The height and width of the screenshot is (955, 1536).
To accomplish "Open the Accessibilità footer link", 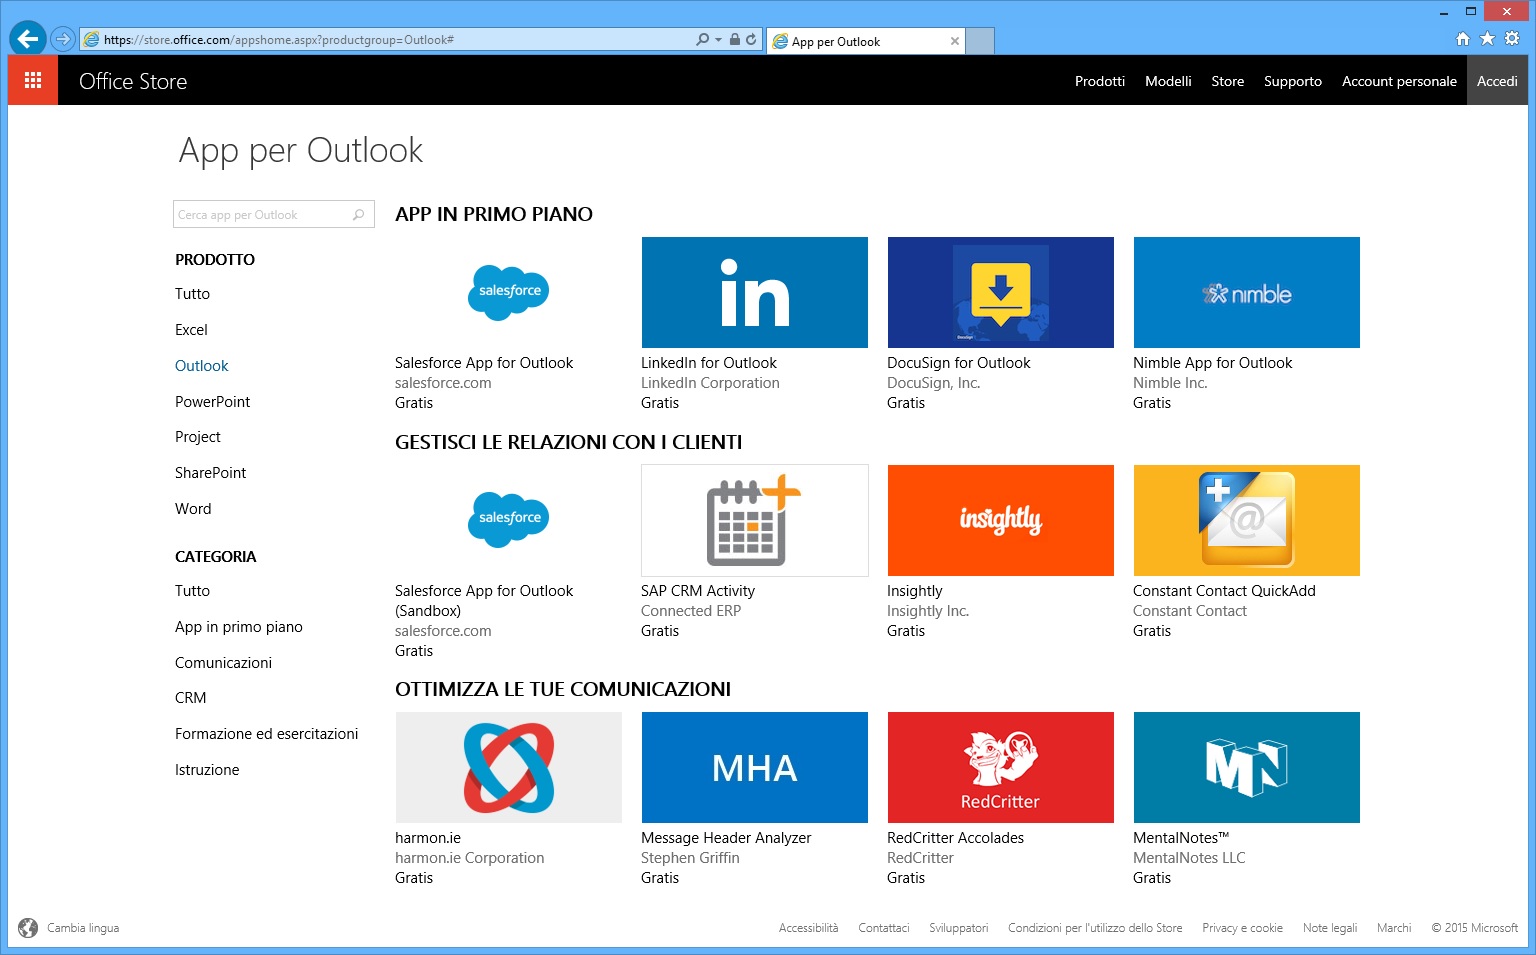I will tap(809, 928).
